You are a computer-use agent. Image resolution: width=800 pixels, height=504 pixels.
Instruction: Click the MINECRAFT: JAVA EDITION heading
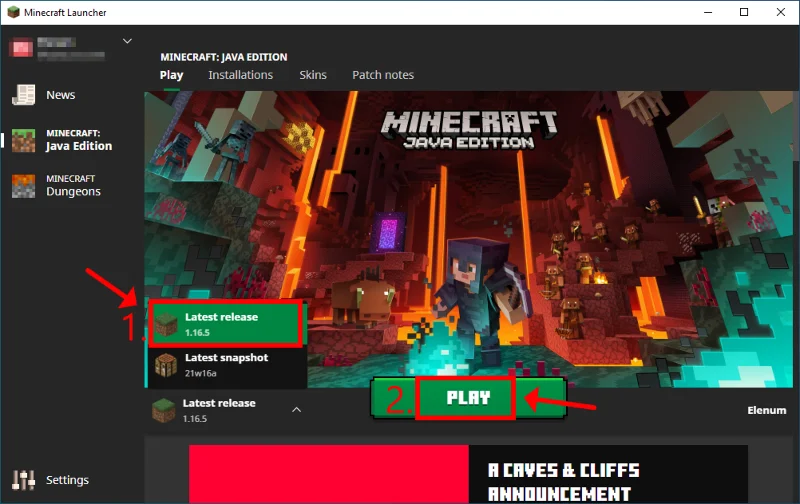[x=223, y=57]
